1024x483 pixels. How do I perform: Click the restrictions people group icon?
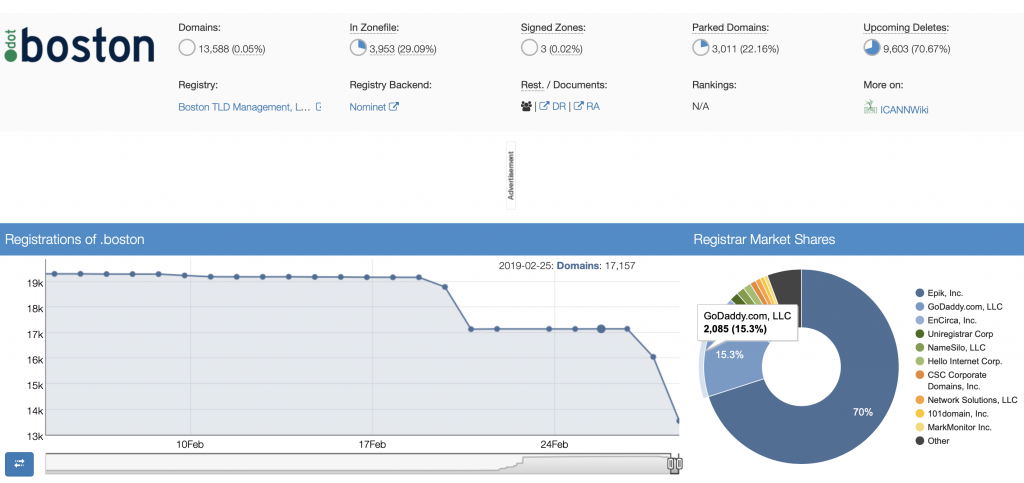click(526, 106)
